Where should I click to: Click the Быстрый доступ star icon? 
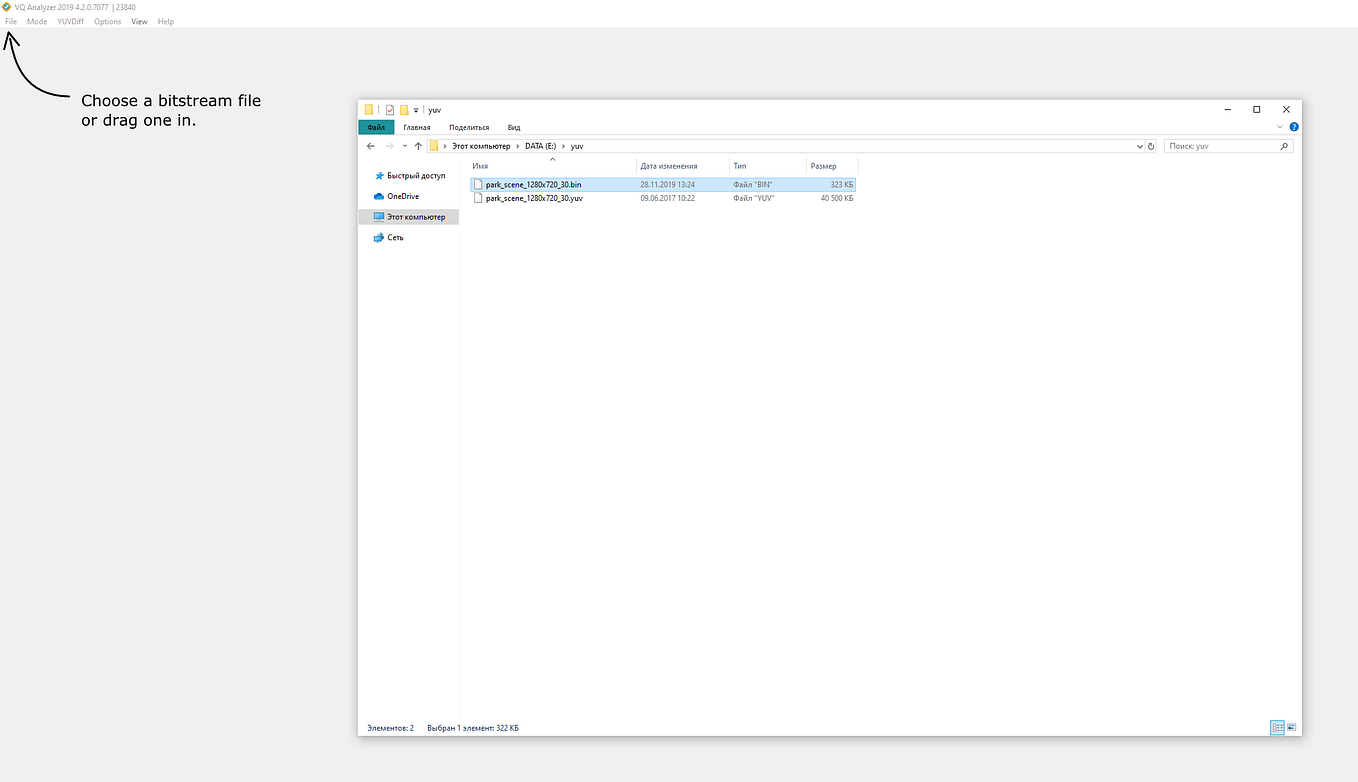[x=378, y=175]
